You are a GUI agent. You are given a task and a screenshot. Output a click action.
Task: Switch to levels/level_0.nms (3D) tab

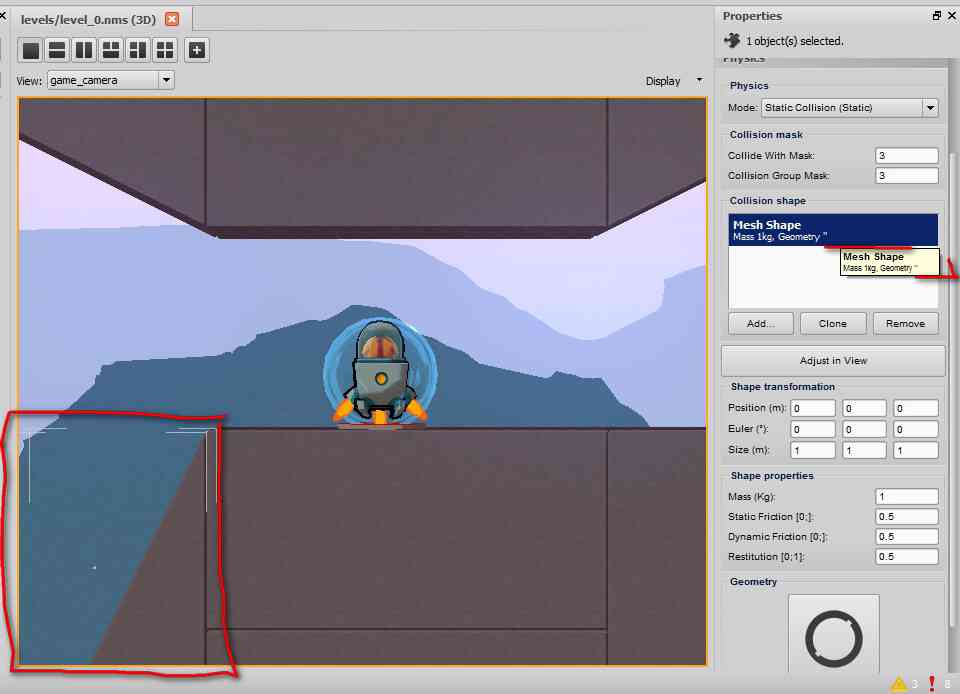pyautogui.click(x=88, y=20)
